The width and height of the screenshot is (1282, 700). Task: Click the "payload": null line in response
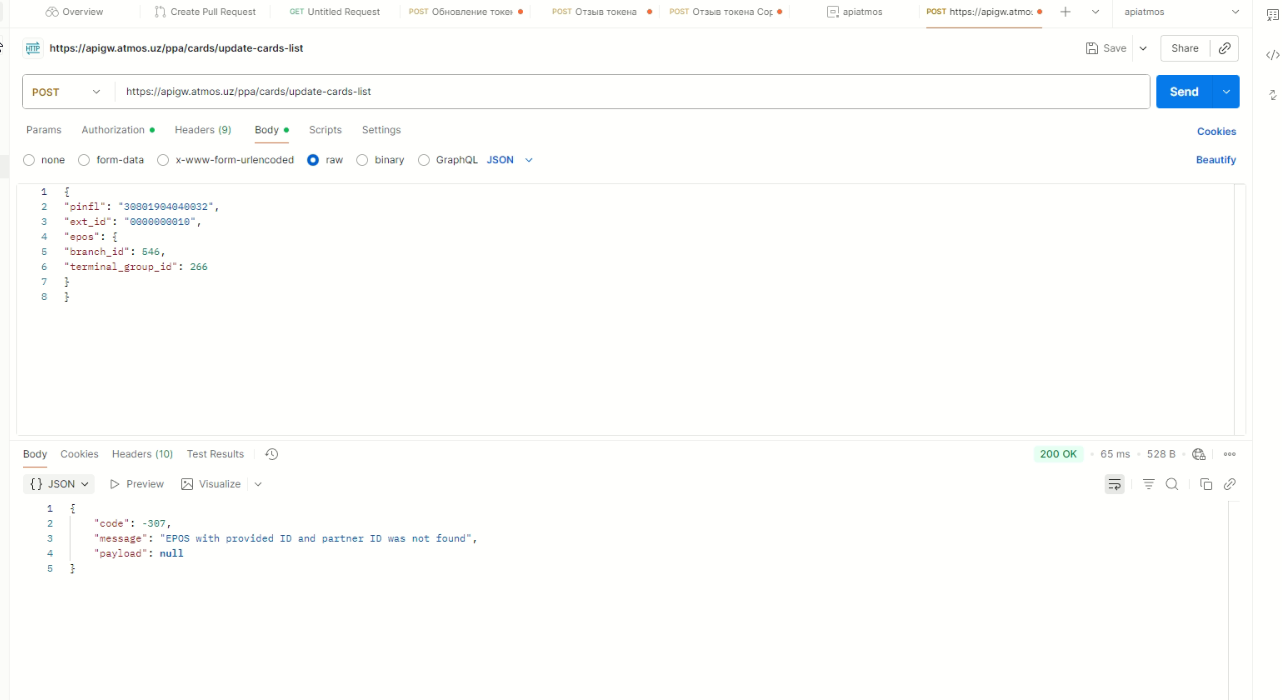point(138,553)
